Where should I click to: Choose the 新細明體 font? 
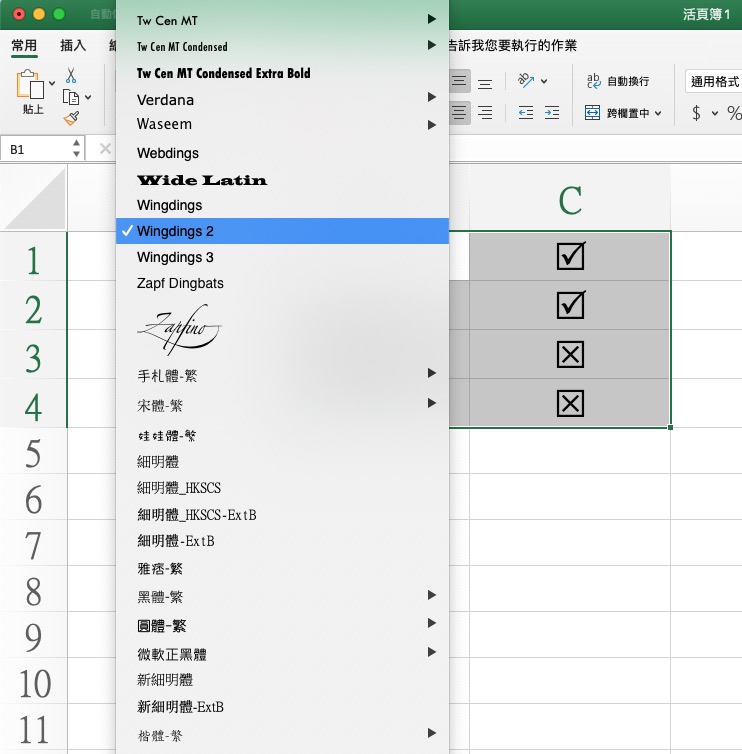coord(282,680)
